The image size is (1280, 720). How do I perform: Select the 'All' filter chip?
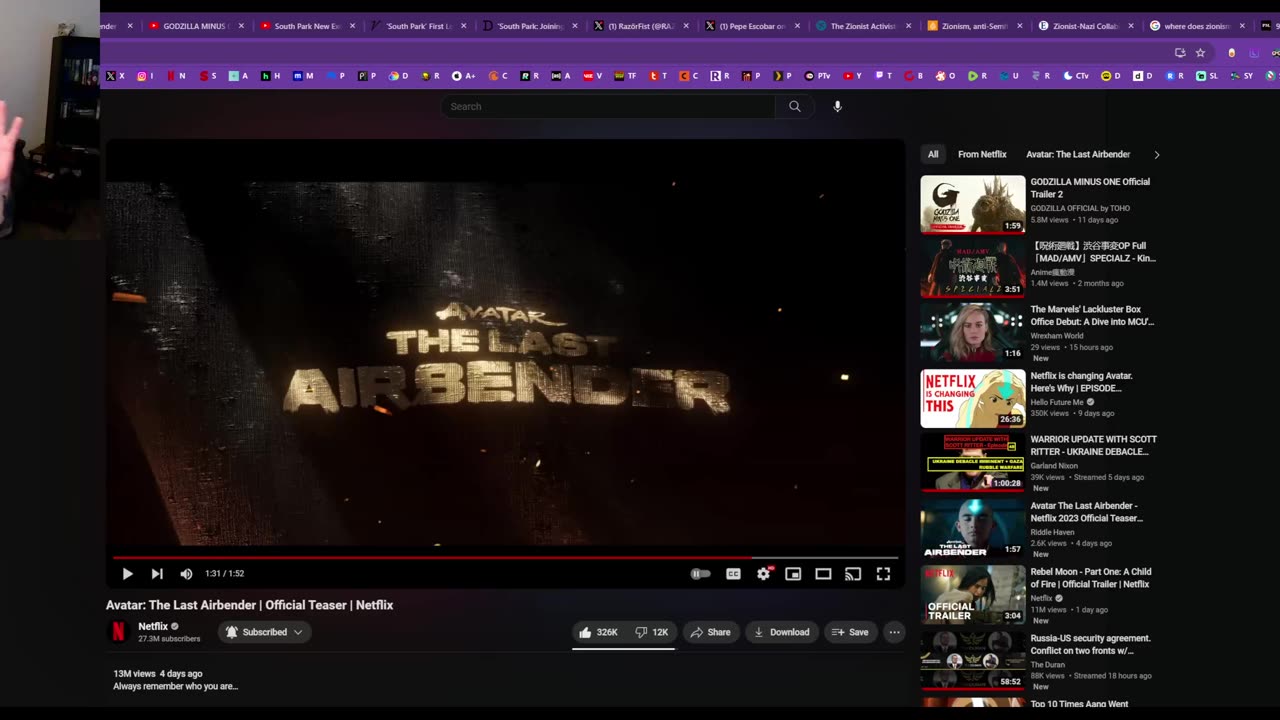tap(933, 154)
